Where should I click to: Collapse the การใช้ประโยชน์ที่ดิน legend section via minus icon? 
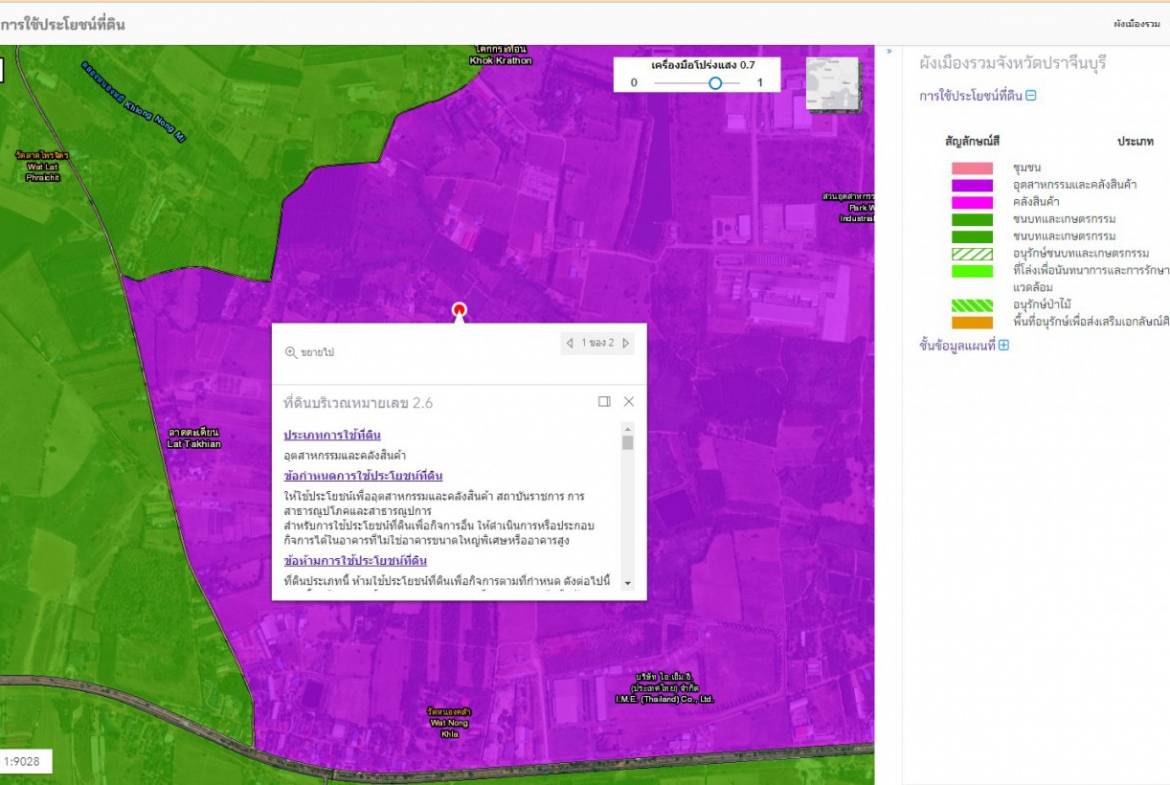click(x=1030, y=96)
